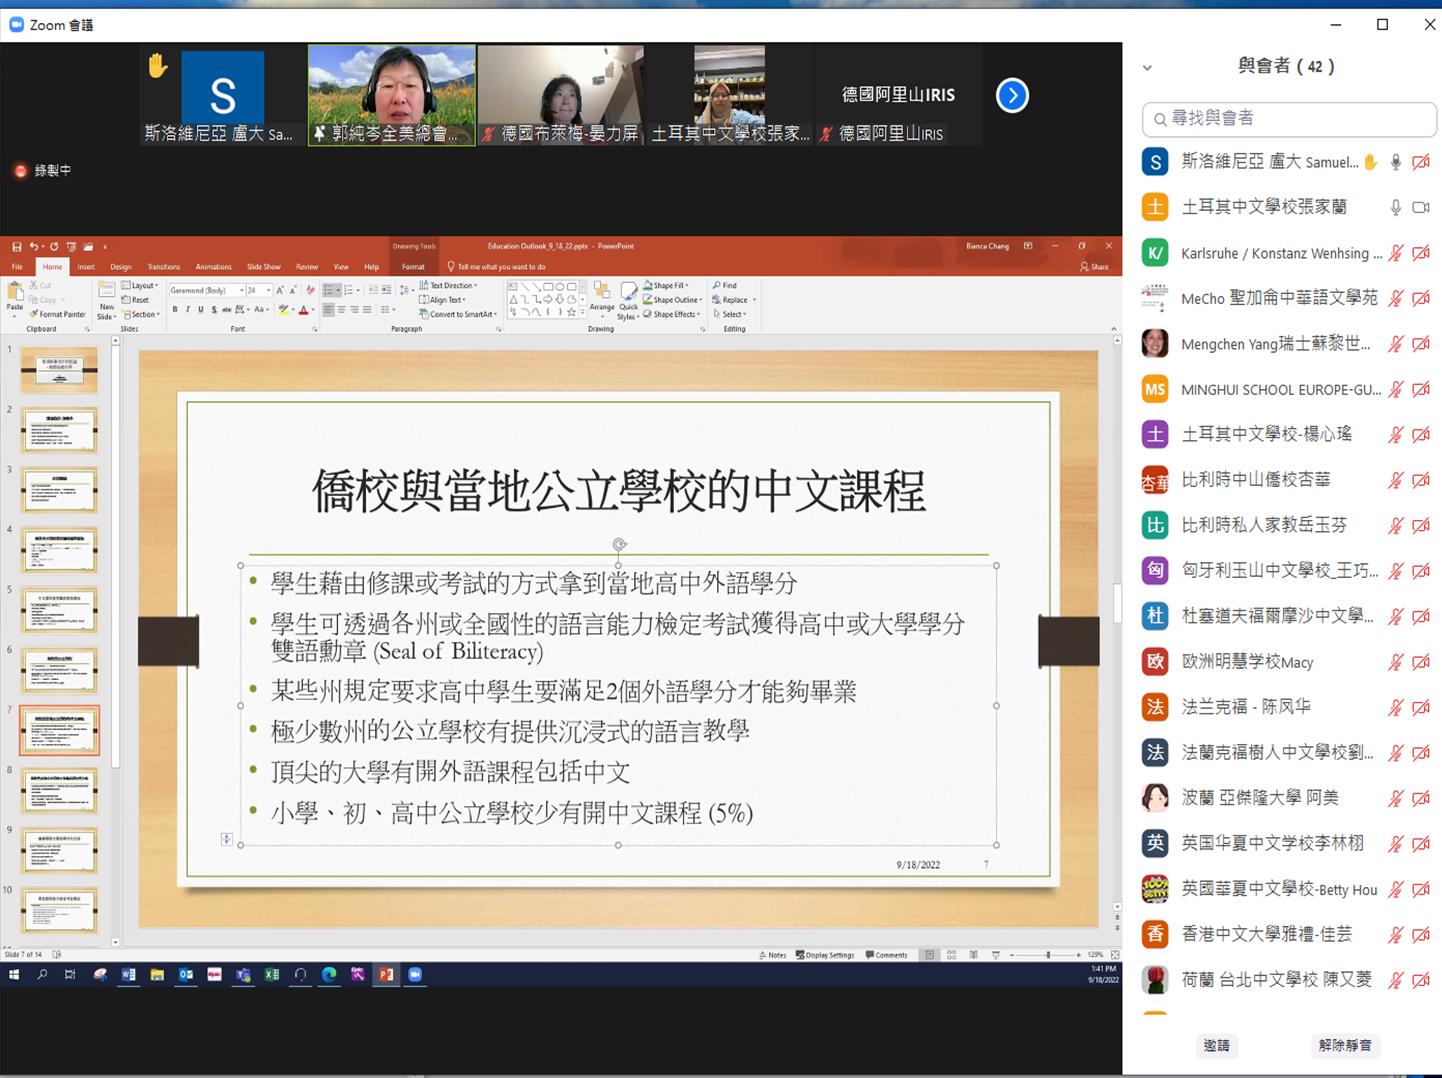Fit slide to current window
Screen dimensions: 1442x1078
tap(1115, 955)
